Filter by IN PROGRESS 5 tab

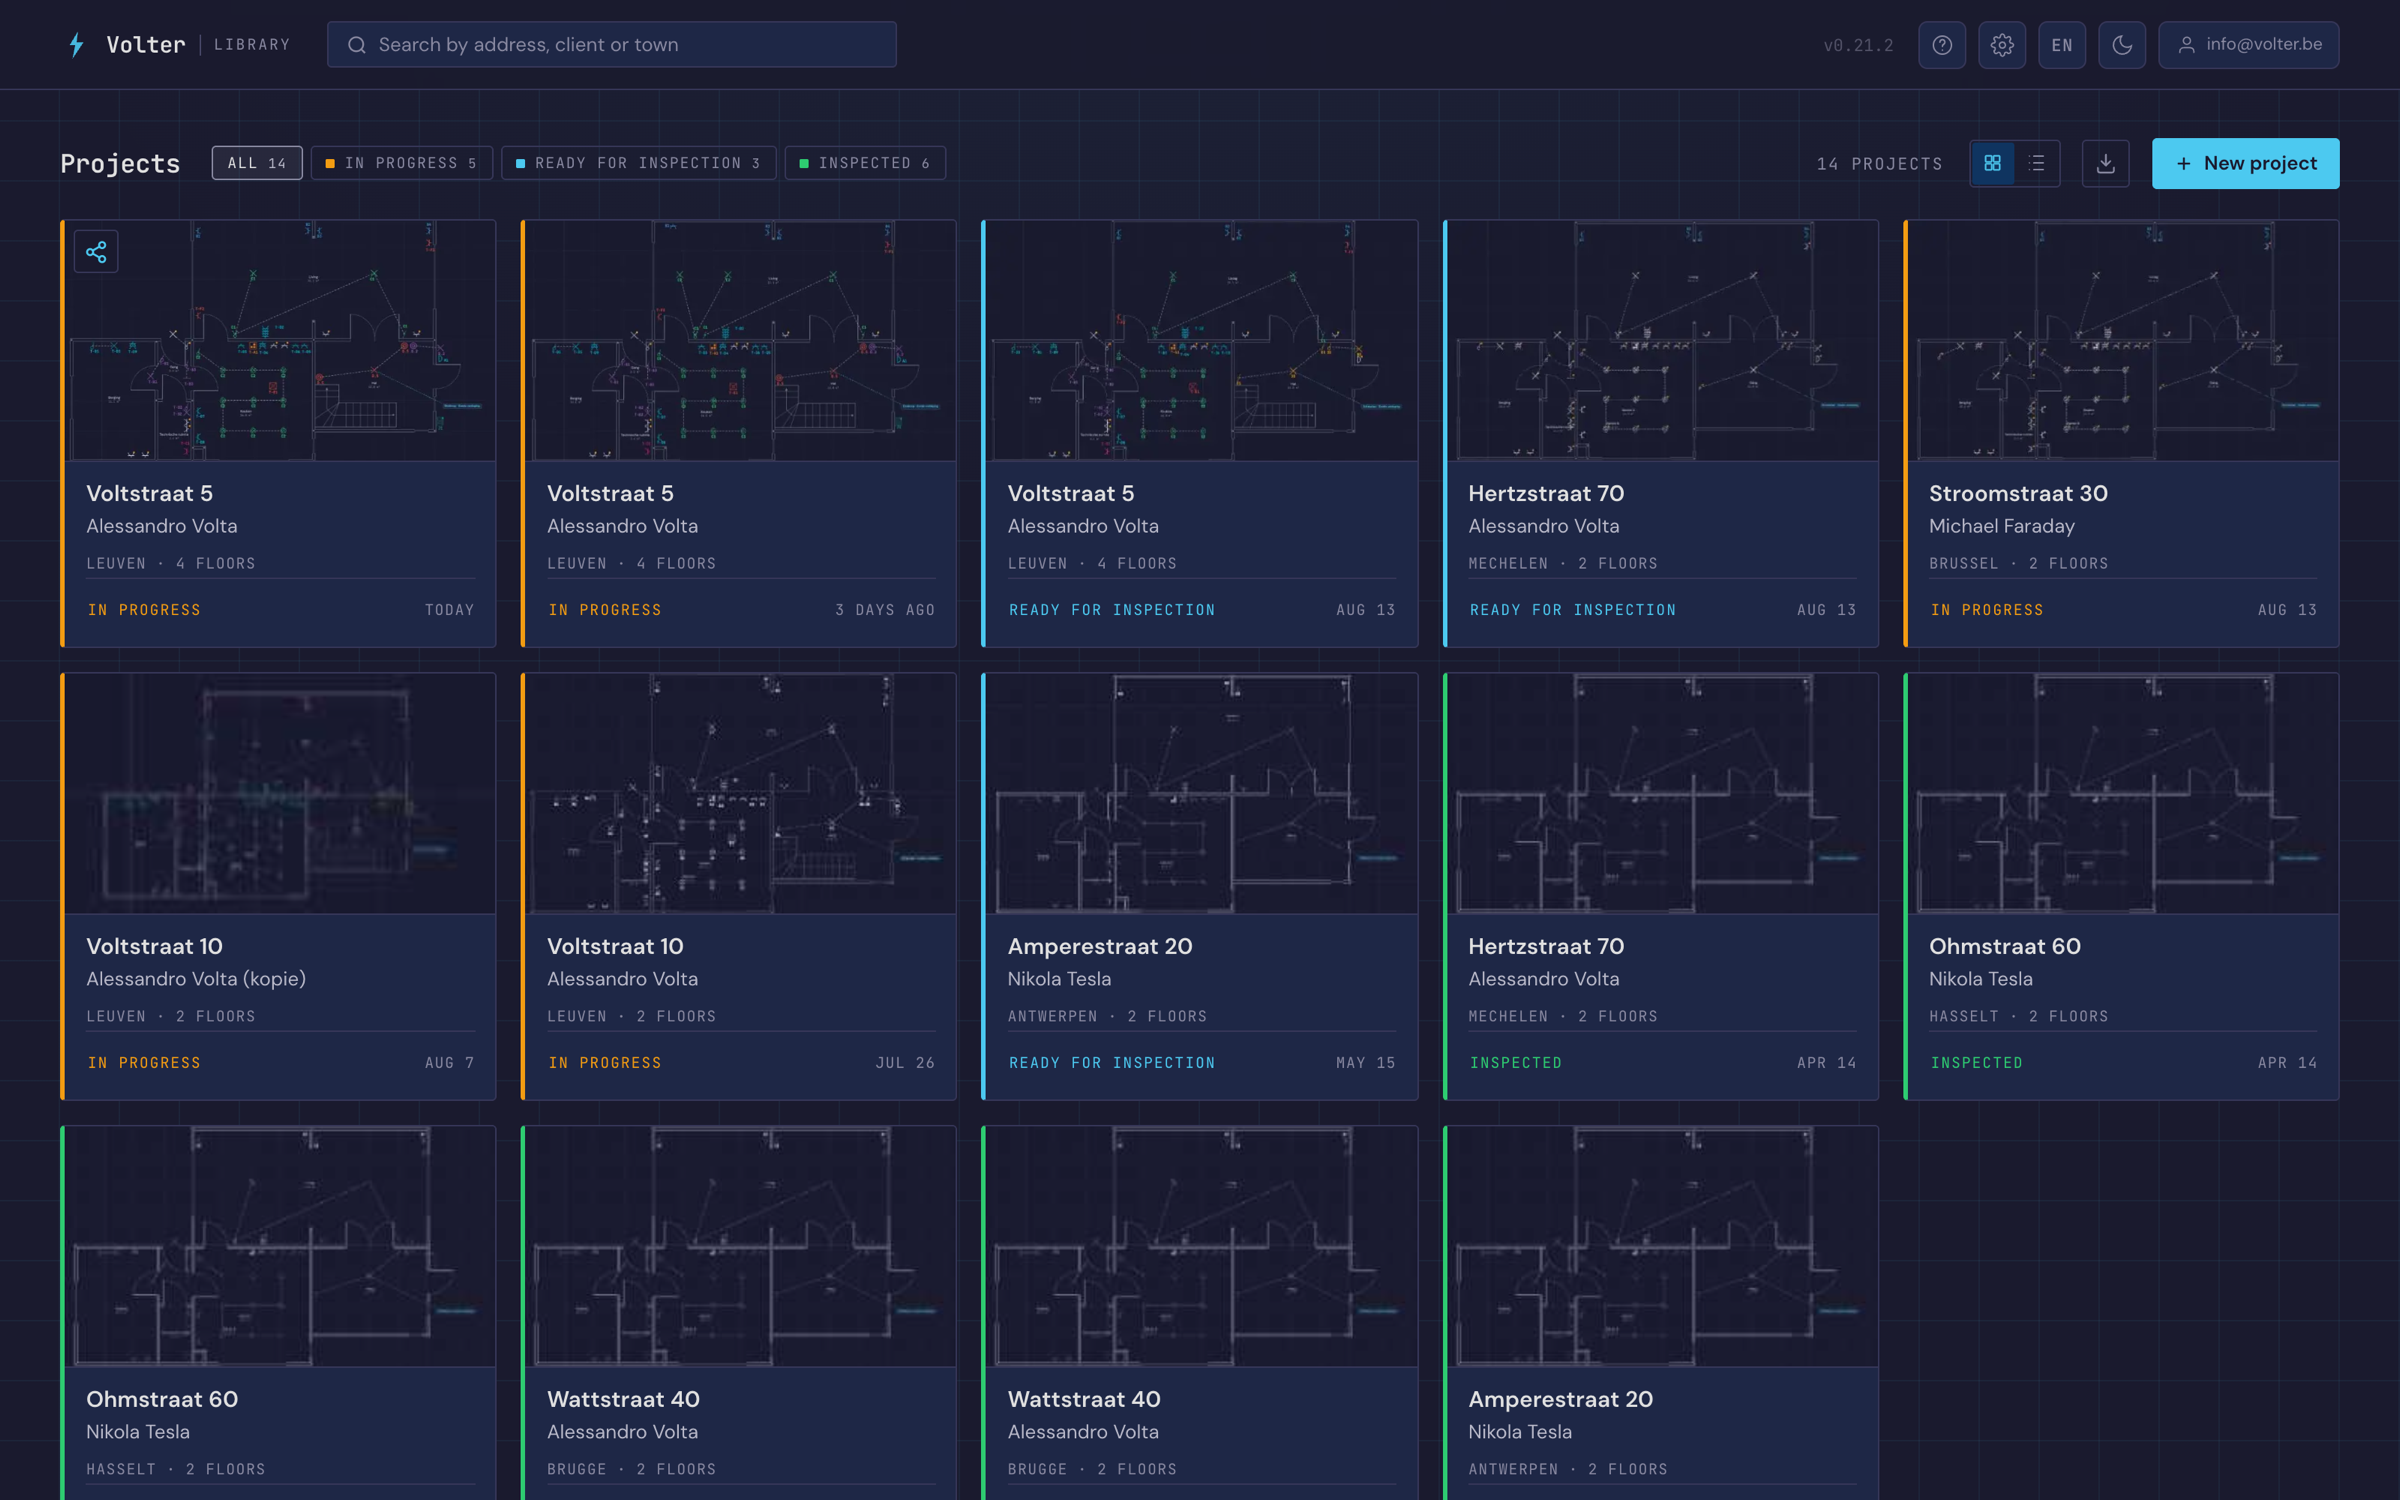402,163
